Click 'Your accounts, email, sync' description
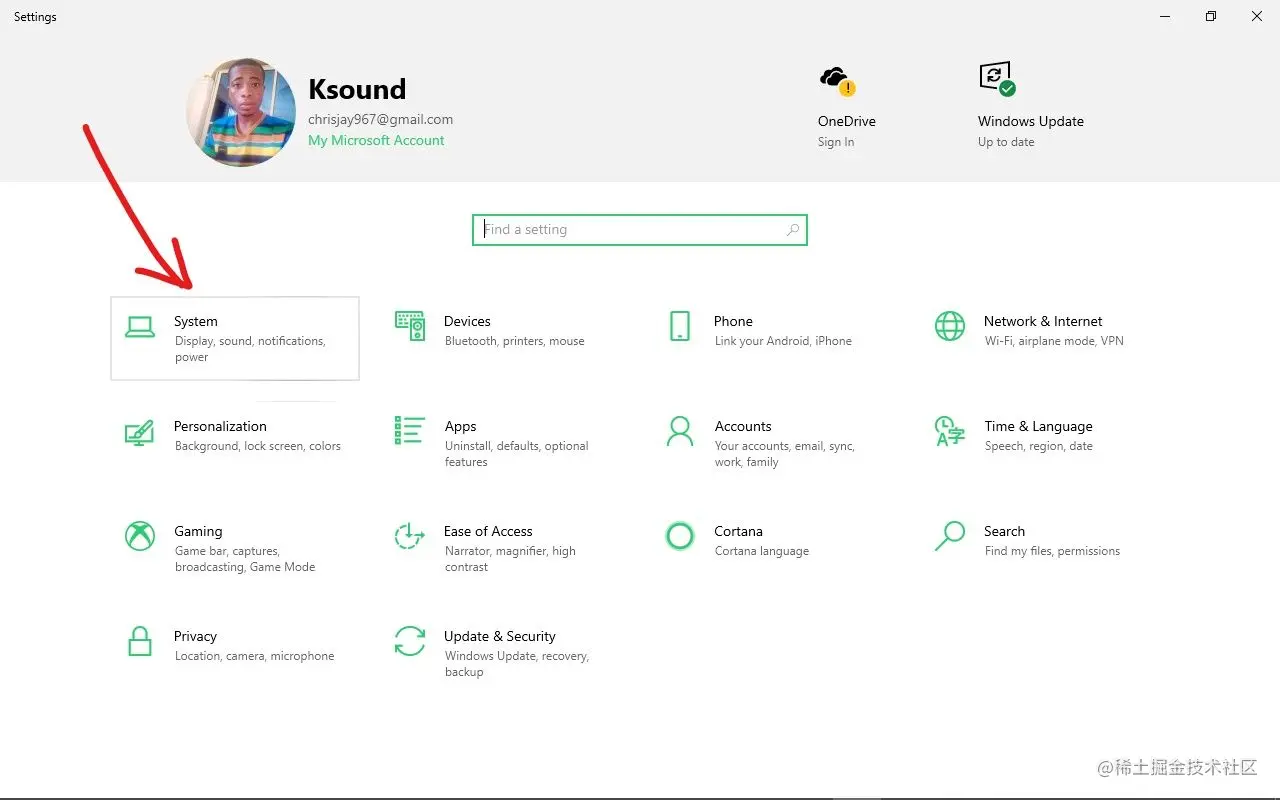The image size is (1280, 800). click(x=785, y=454)
